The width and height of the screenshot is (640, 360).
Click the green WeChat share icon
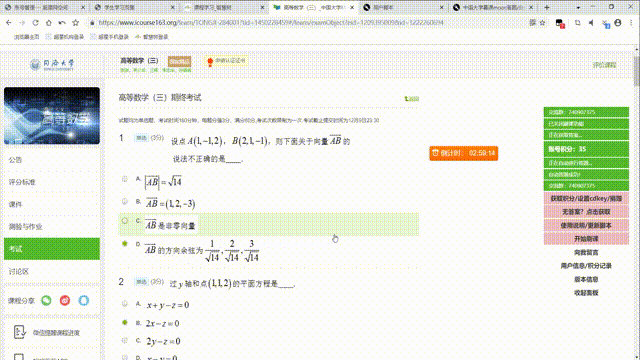[x=47, y=300]
